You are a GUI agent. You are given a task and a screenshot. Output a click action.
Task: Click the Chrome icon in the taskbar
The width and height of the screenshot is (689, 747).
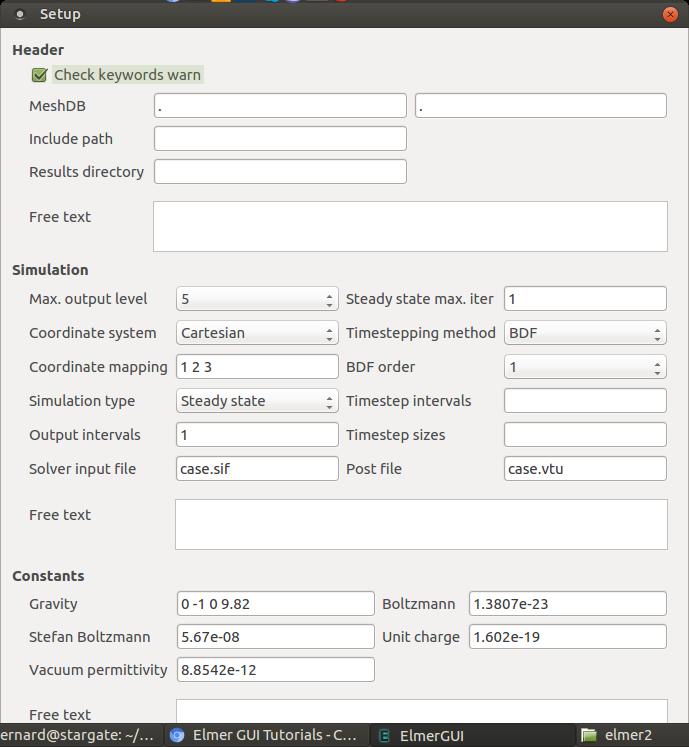tap(178, 735)
